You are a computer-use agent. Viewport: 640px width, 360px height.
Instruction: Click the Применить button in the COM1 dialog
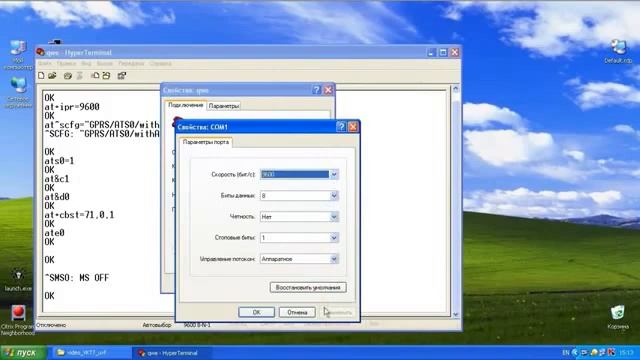(x=338, y=312)
